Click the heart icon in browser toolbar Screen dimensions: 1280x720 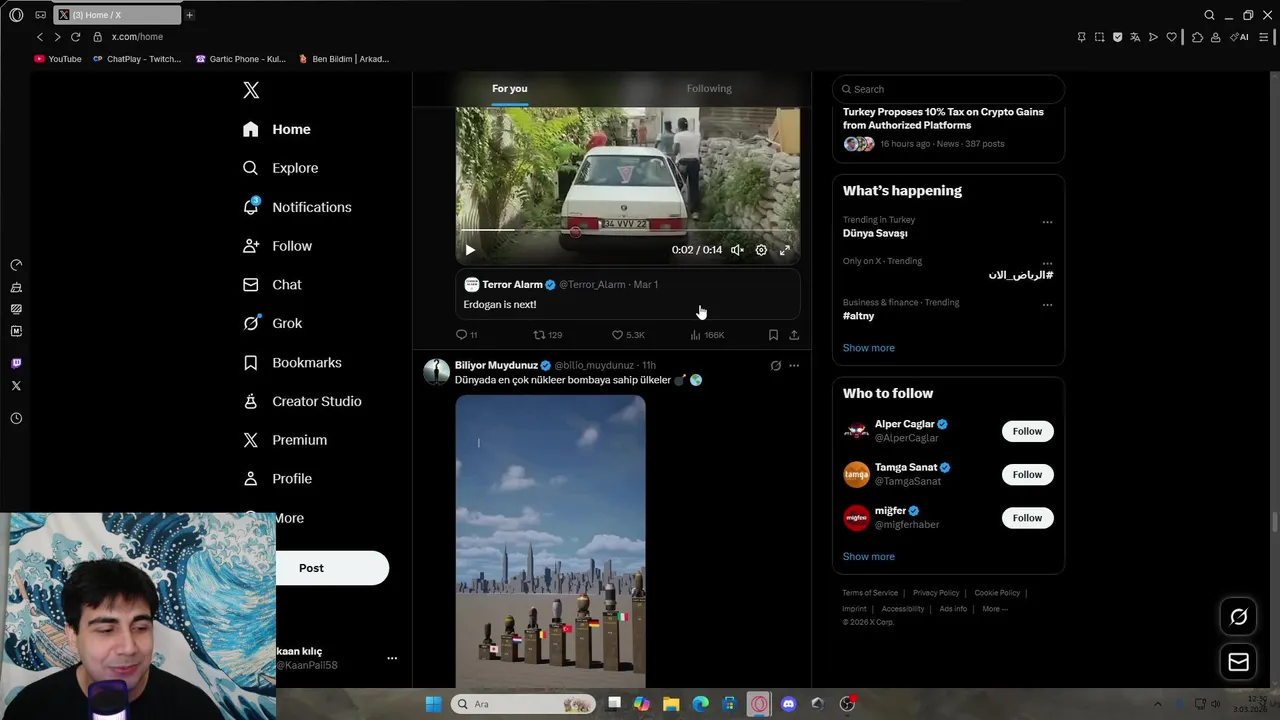pyautogui.click(x=1171, y=37)
